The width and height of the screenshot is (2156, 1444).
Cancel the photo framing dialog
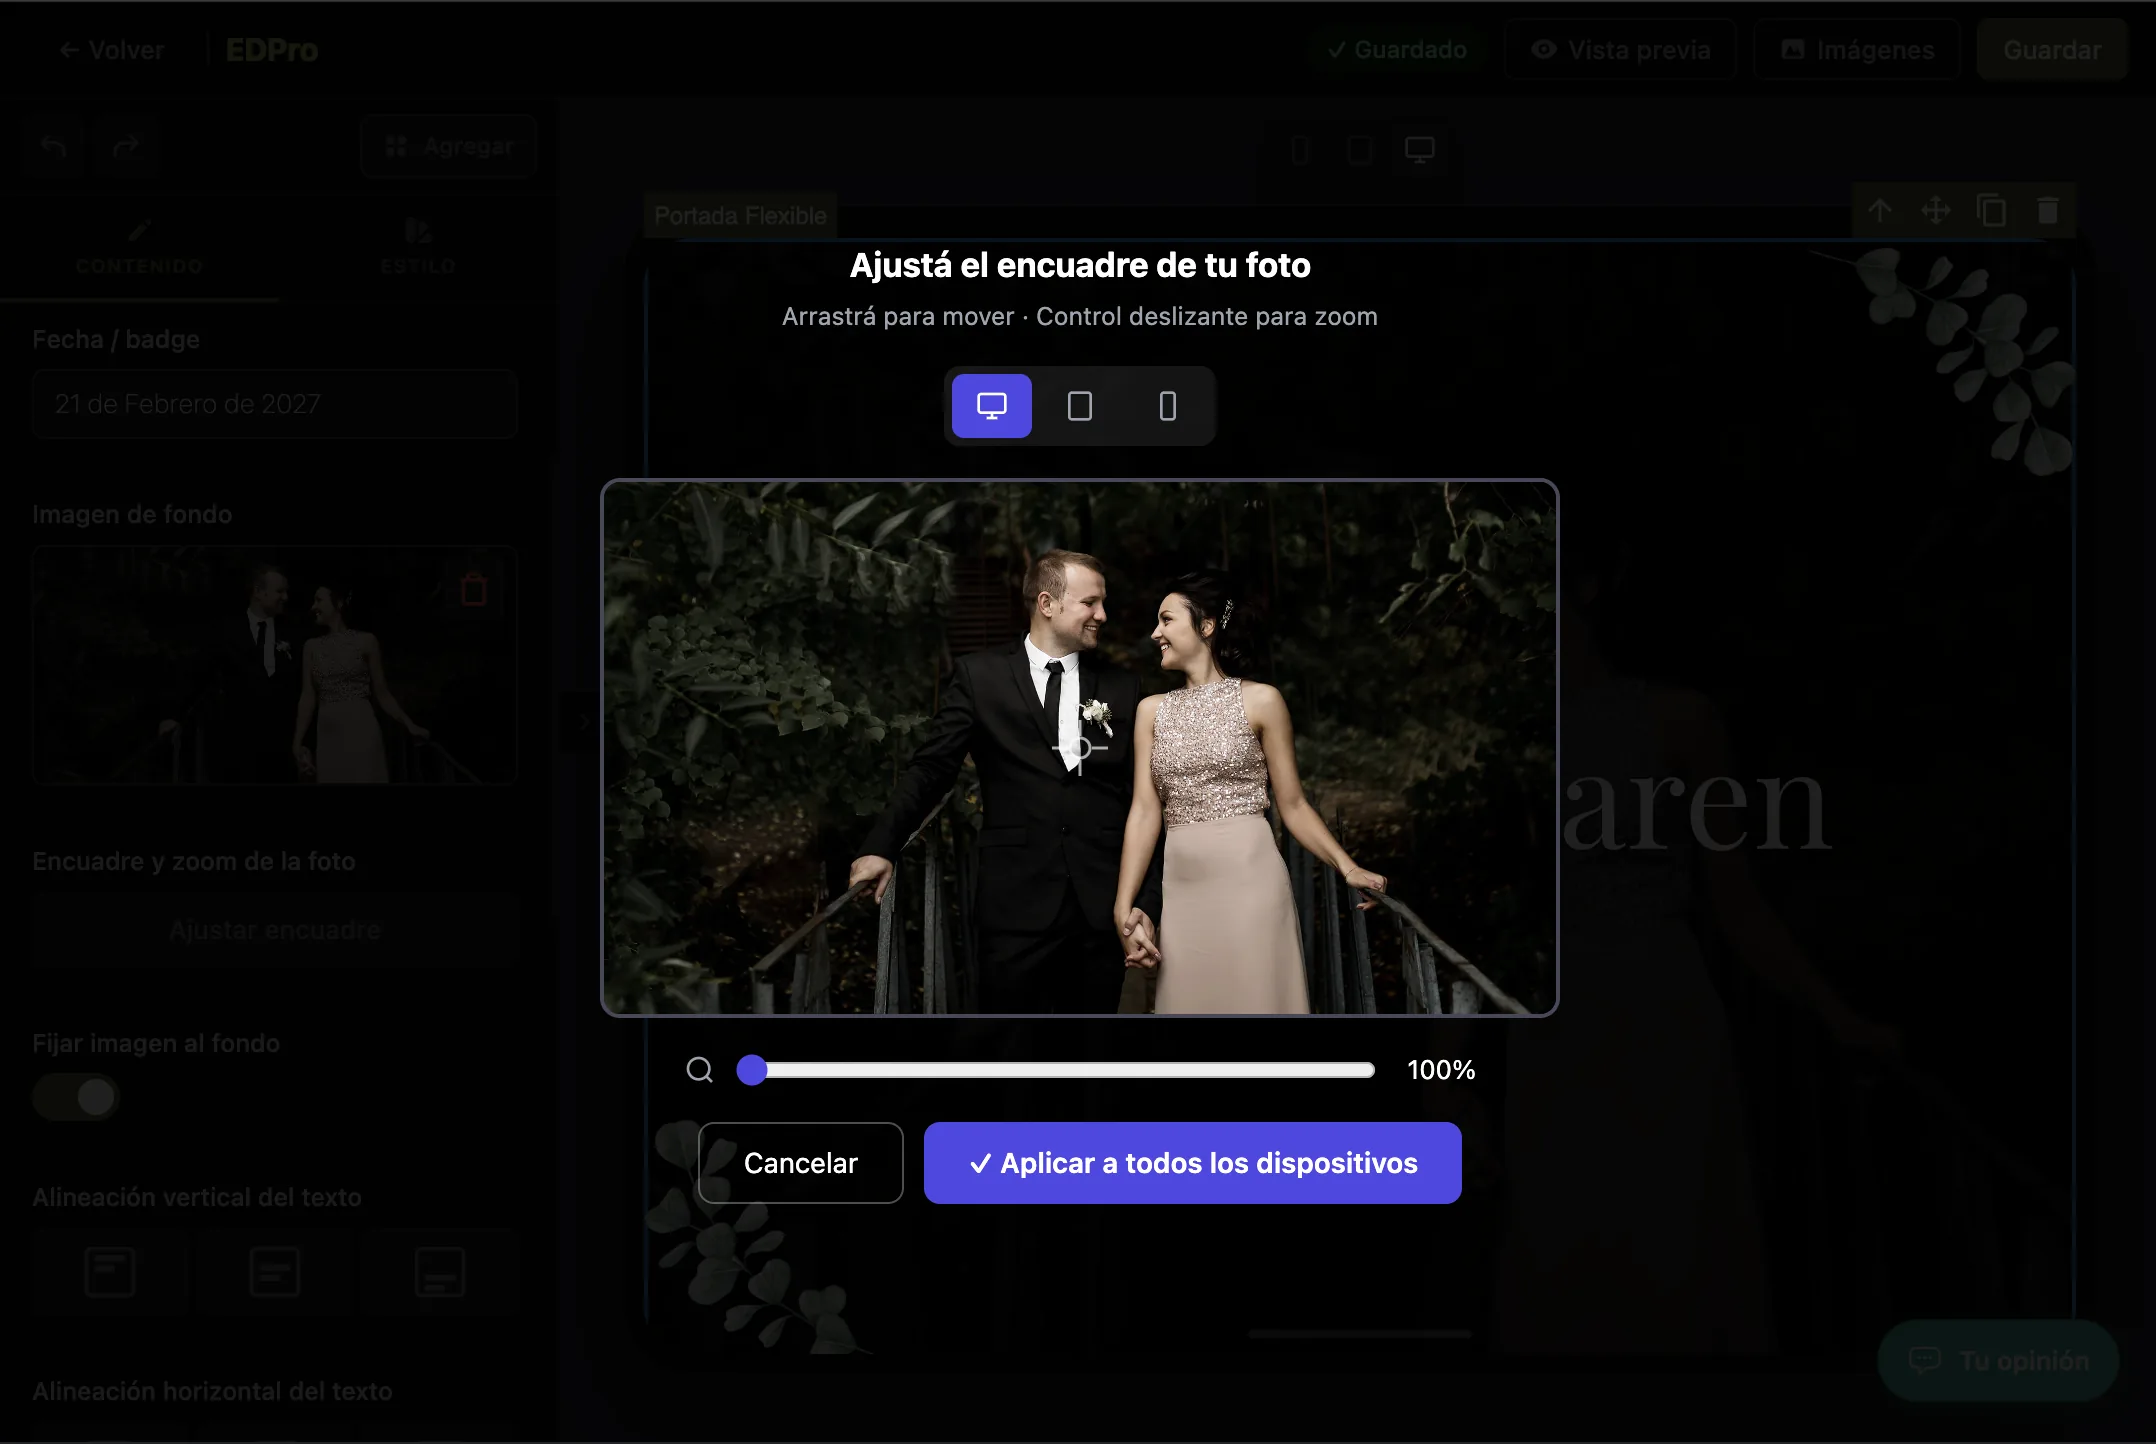[x=800, y=1163]
